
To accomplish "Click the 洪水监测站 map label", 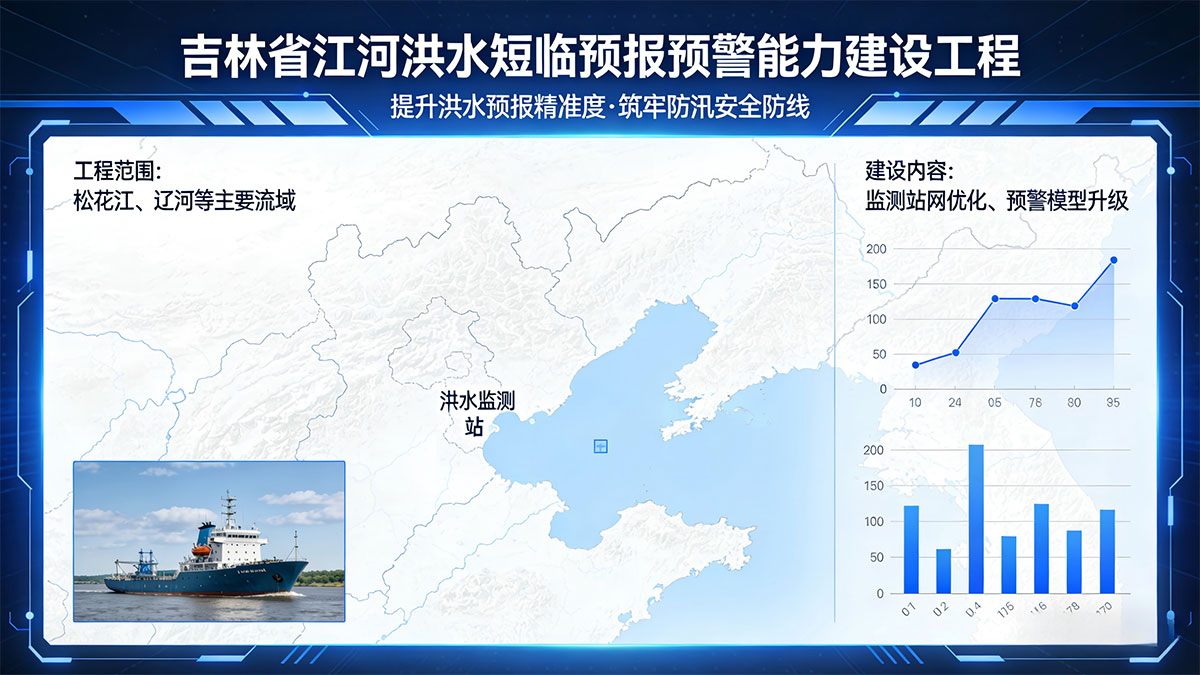I will pyautogui.click(x=477, y=414).
